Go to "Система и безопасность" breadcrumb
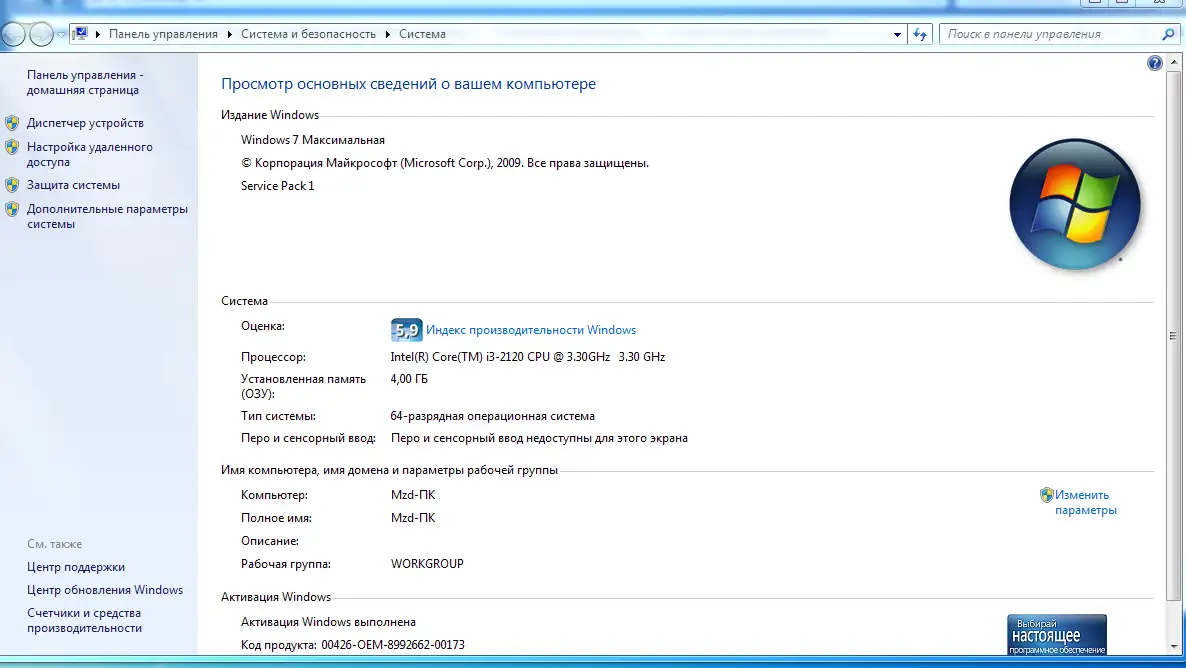Viewport: 1186px width, 668px height. point(308,34)
